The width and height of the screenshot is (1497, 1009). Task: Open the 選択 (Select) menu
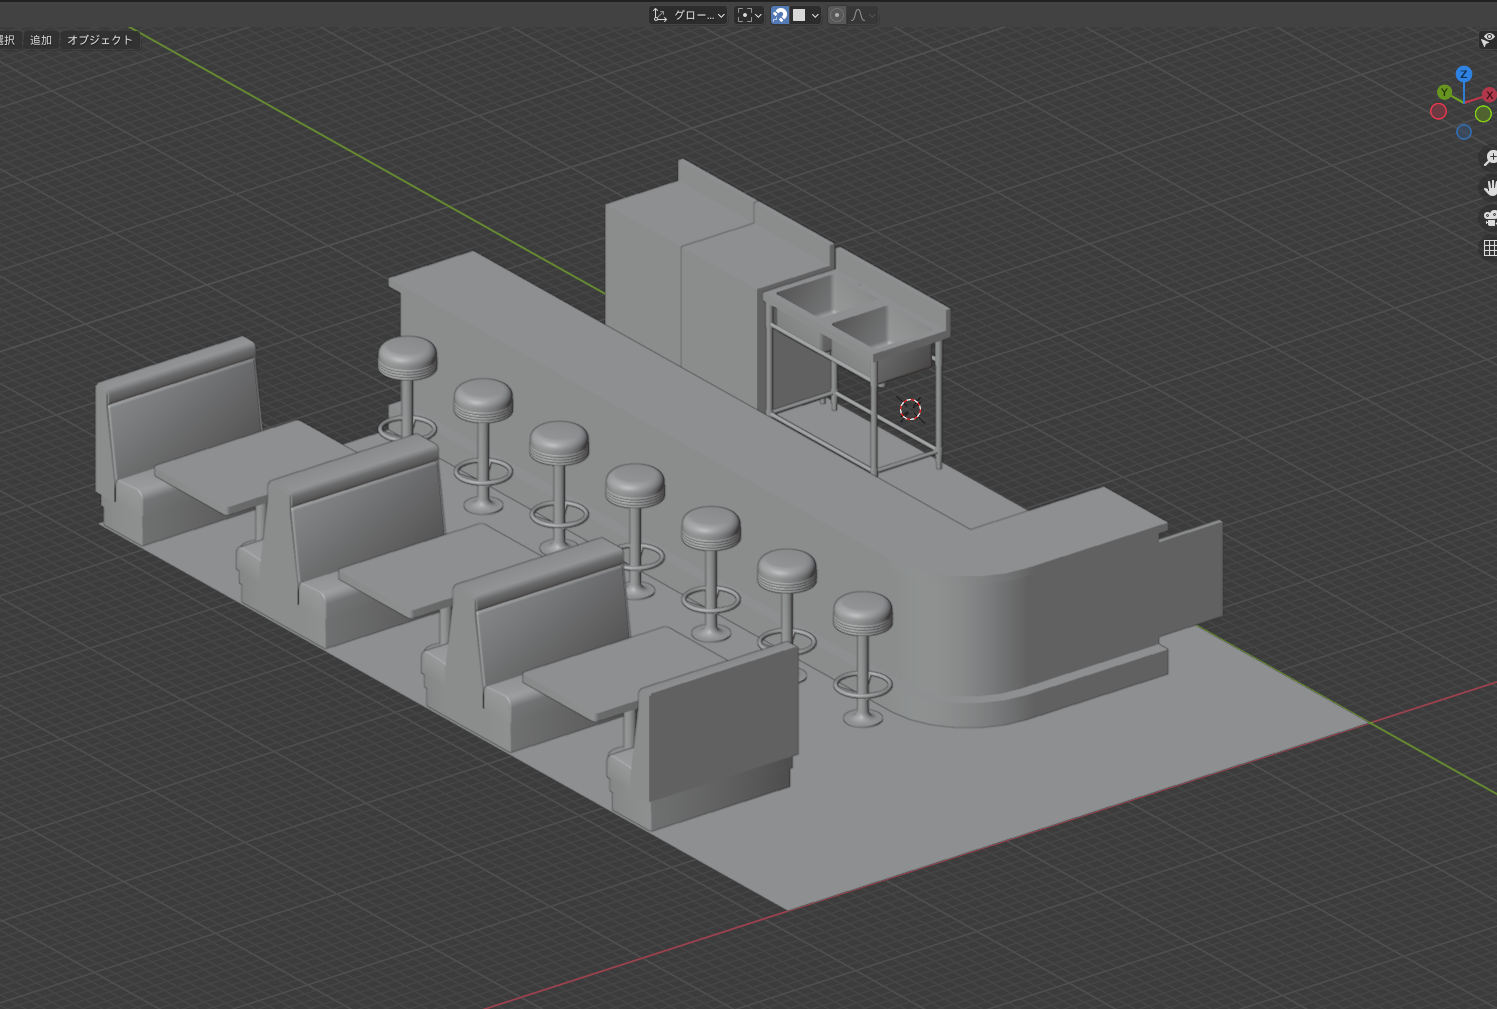pos(7,40)
